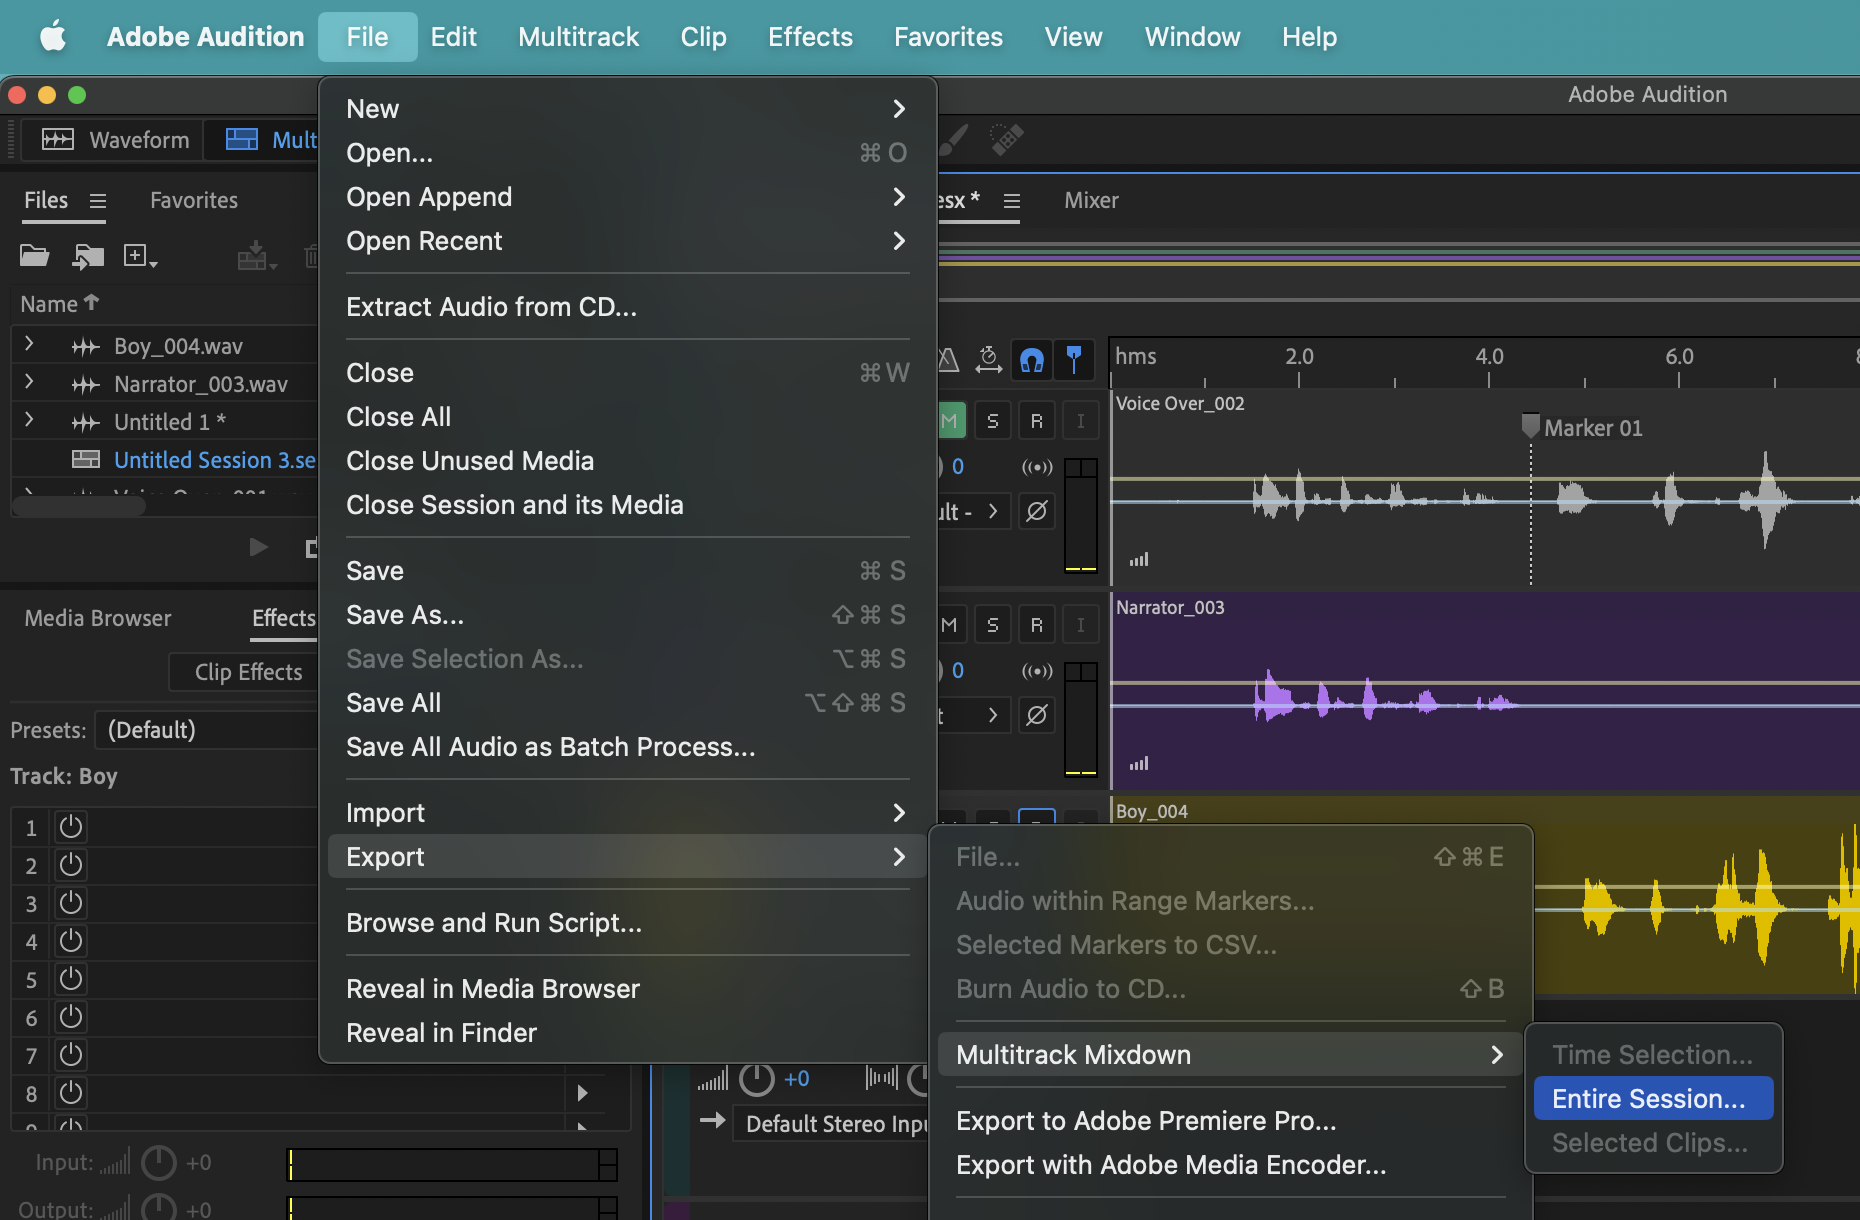
Task: Click the input arrow icon beside Default Stereo Input
Action: [x=712, y=1120]
